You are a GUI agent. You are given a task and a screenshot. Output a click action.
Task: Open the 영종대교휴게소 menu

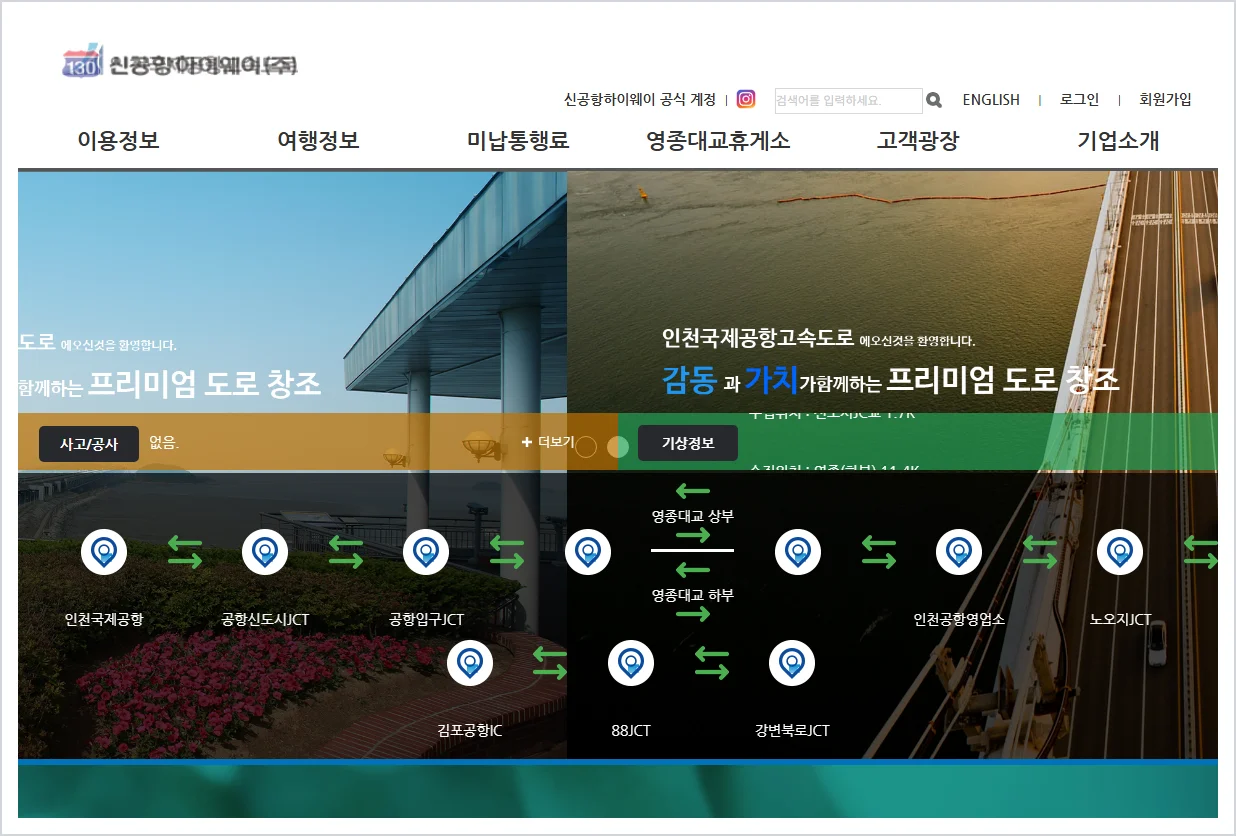pyautogui.click(x=718, y=141)
